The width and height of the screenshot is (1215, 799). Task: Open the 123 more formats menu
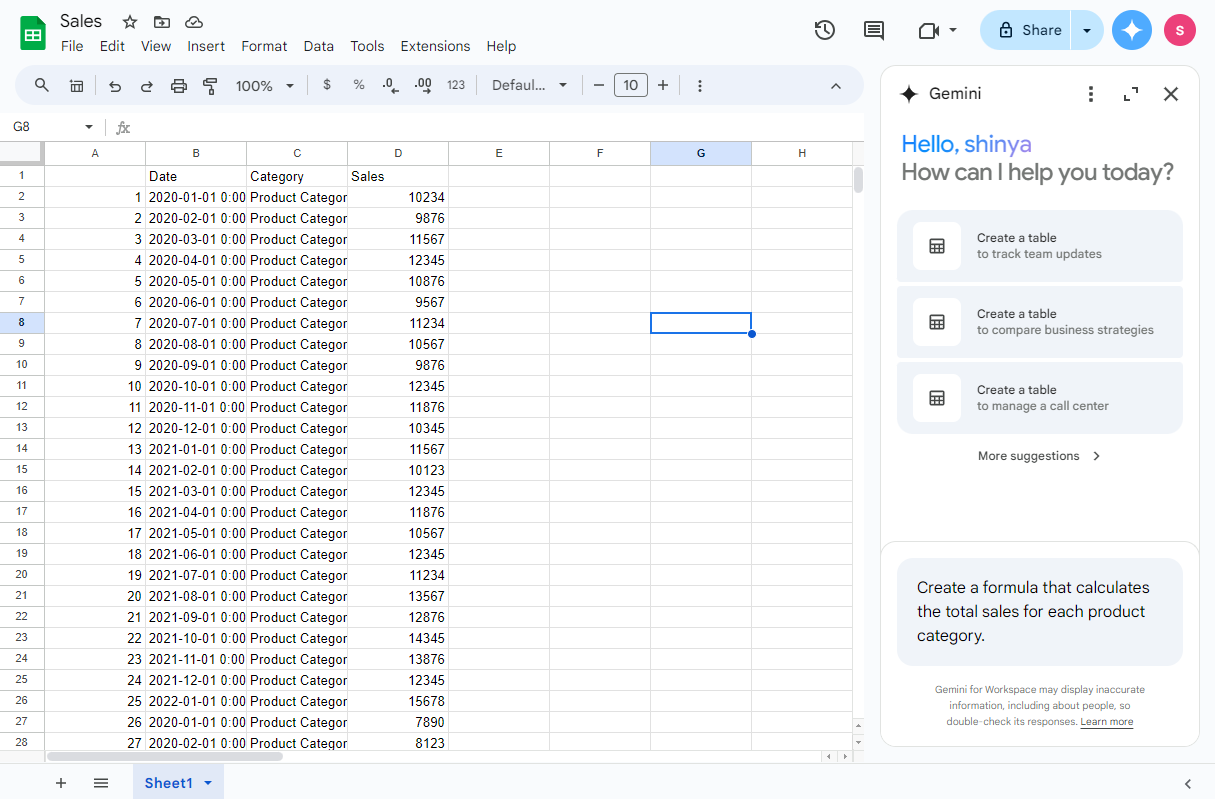[x=456, y=86]
